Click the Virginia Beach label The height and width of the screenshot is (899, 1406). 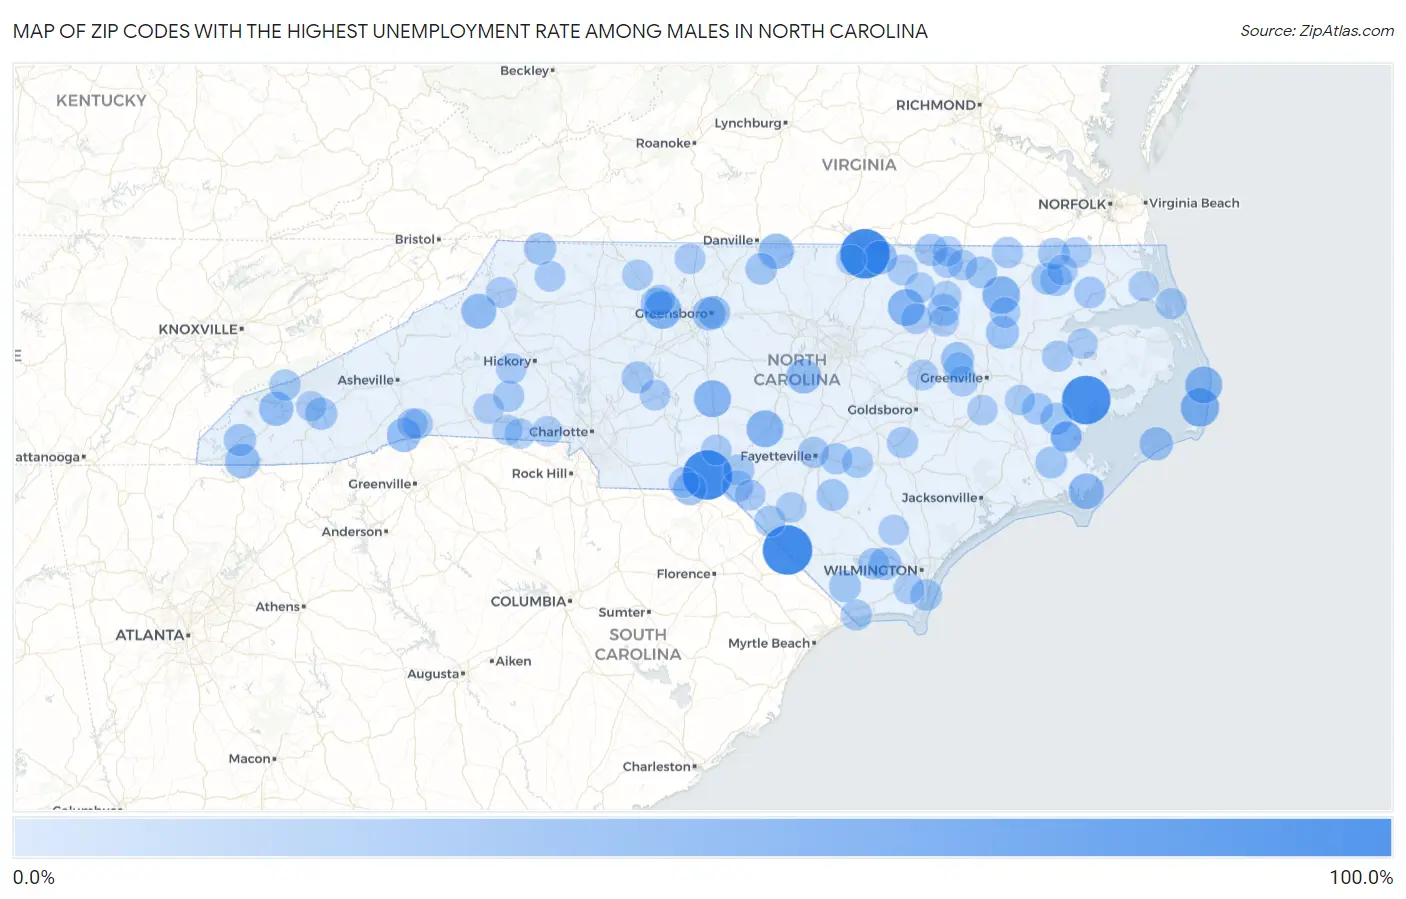click(1194, 203)
